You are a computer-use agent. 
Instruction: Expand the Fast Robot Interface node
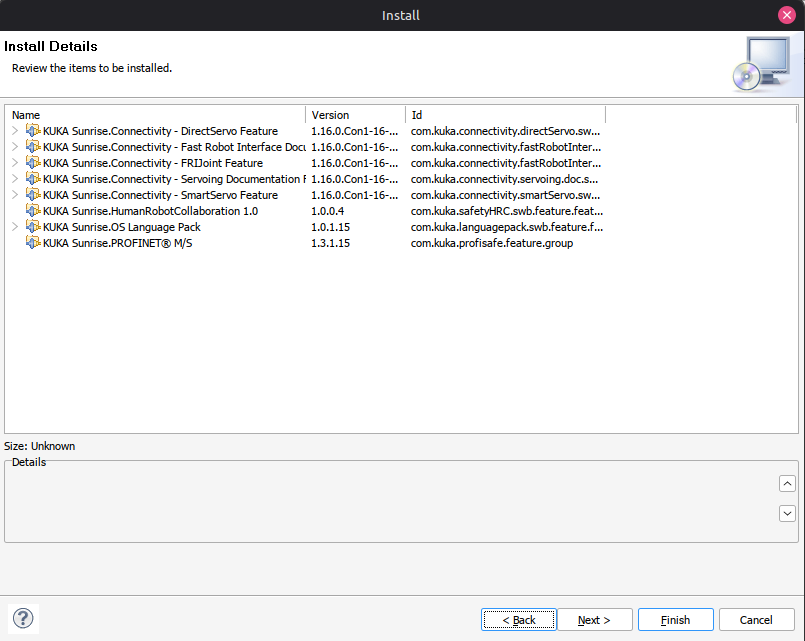click(15, 147)
